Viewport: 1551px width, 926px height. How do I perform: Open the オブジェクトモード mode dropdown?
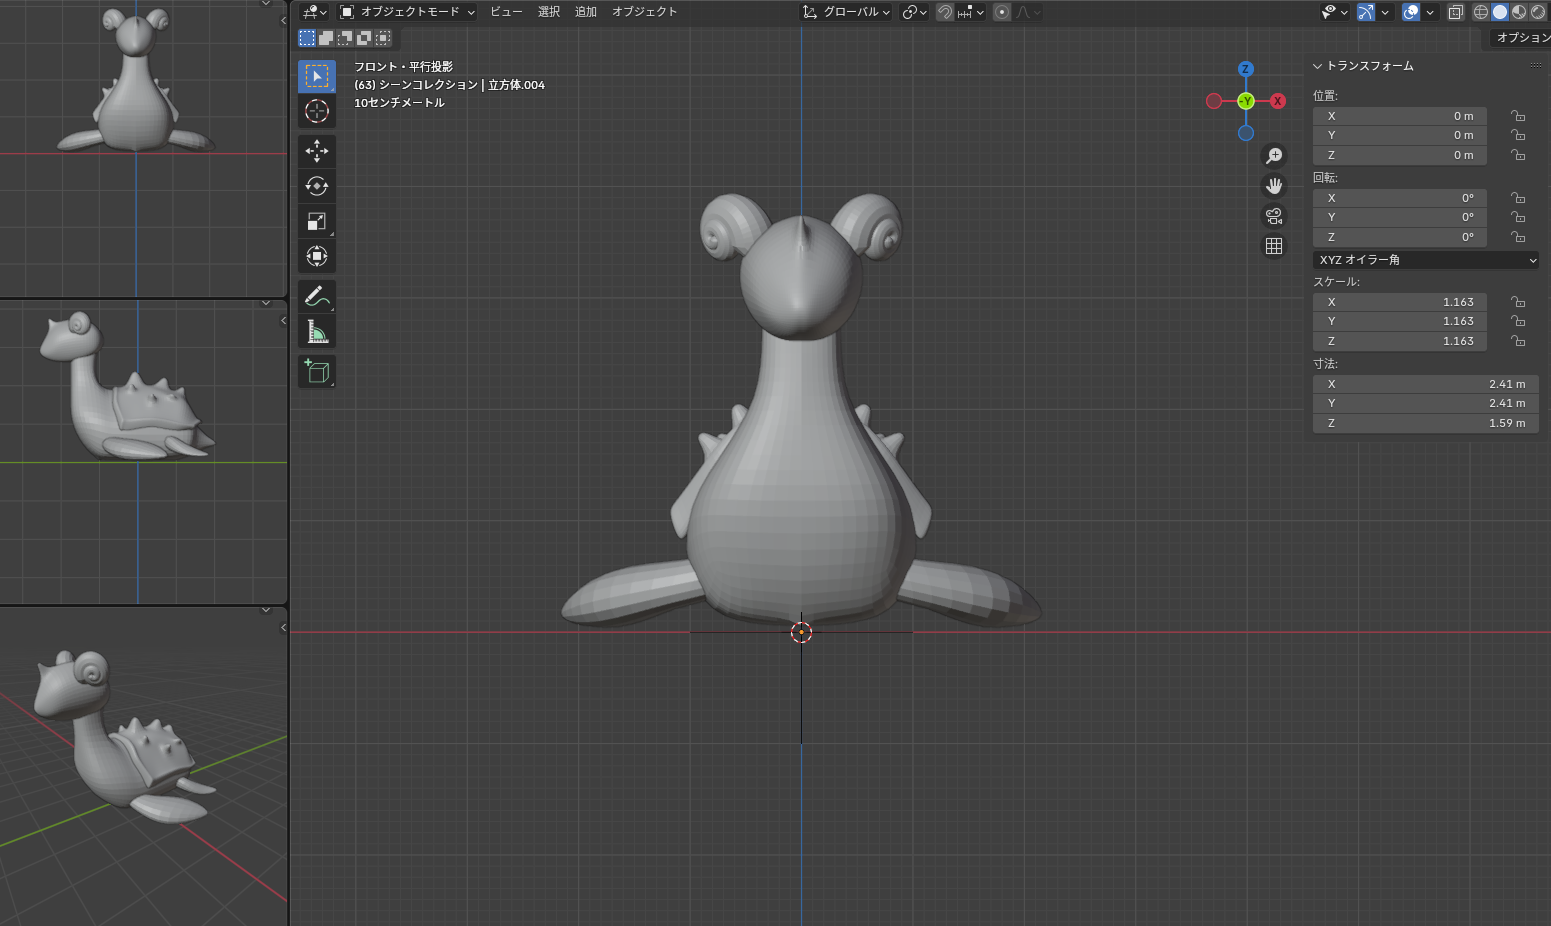tap(408, 12)
